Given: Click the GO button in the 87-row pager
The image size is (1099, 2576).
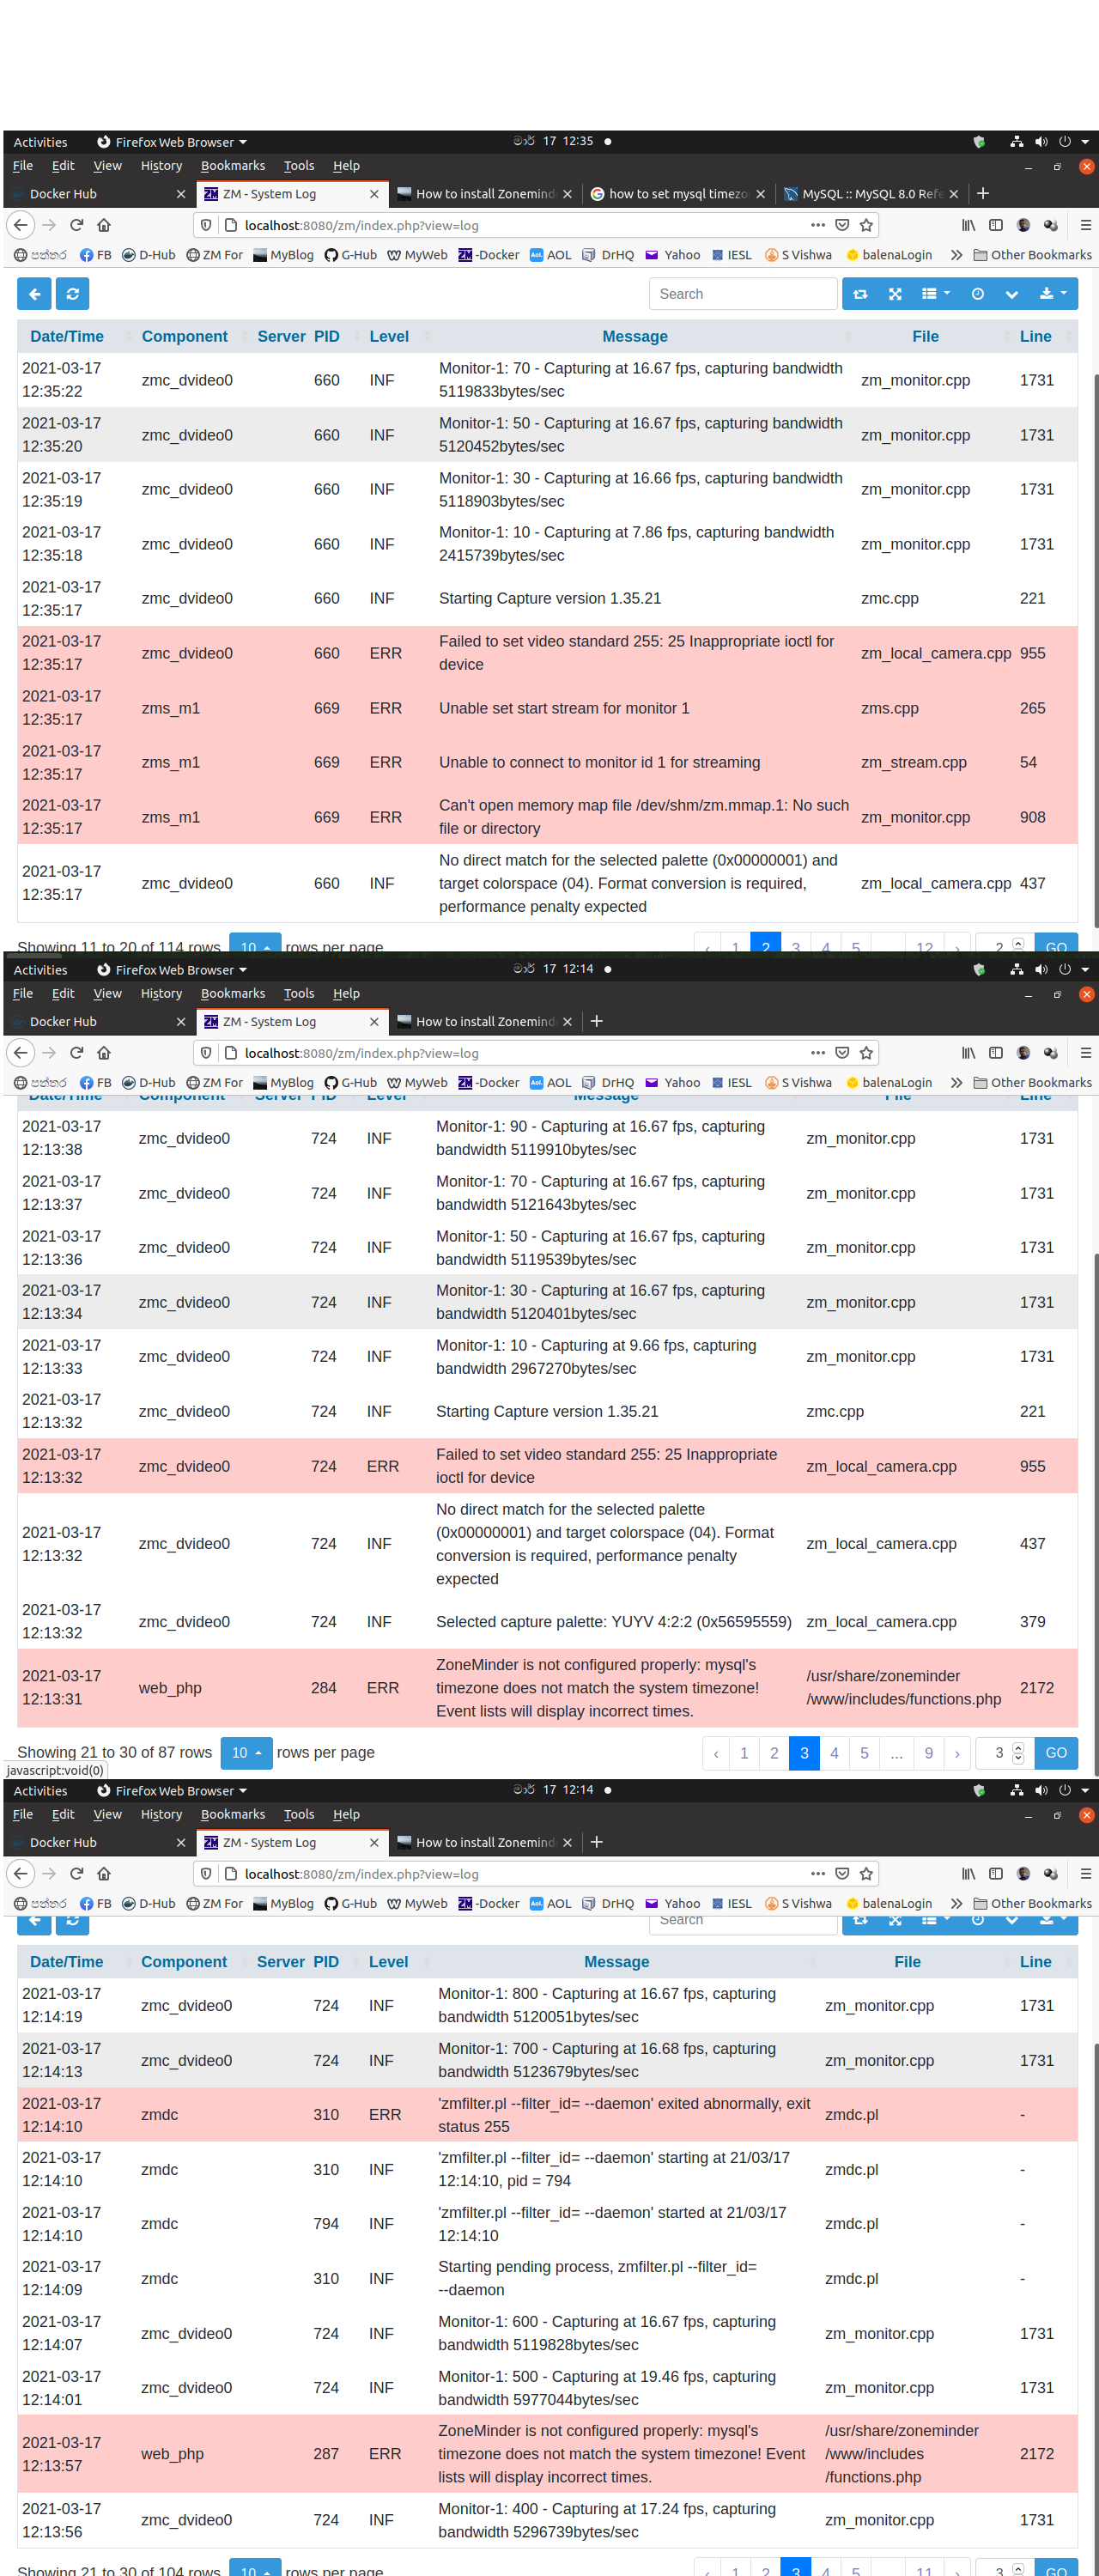Looking at the screenshot, I should point(1056,1753).
